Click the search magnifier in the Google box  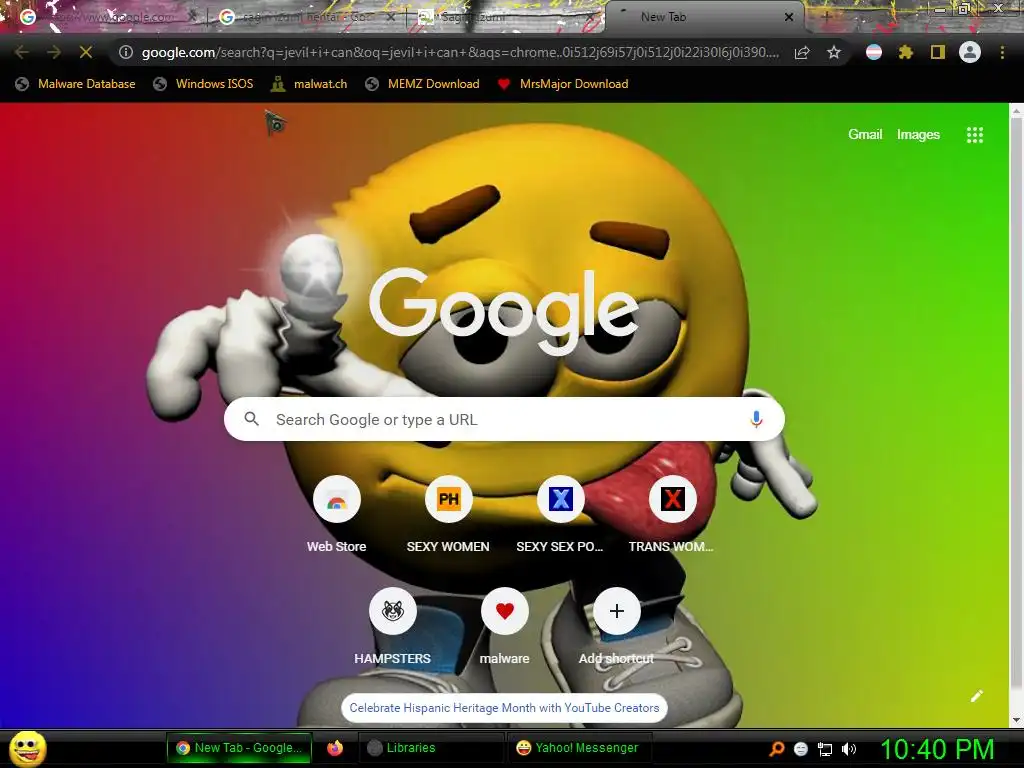[x=251, y=419]
